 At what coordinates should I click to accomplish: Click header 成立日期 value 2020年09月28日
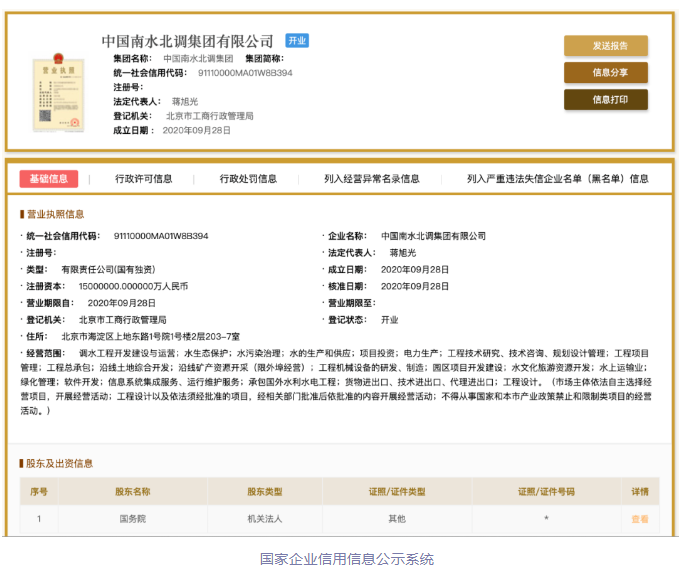(x=196, y=131)
